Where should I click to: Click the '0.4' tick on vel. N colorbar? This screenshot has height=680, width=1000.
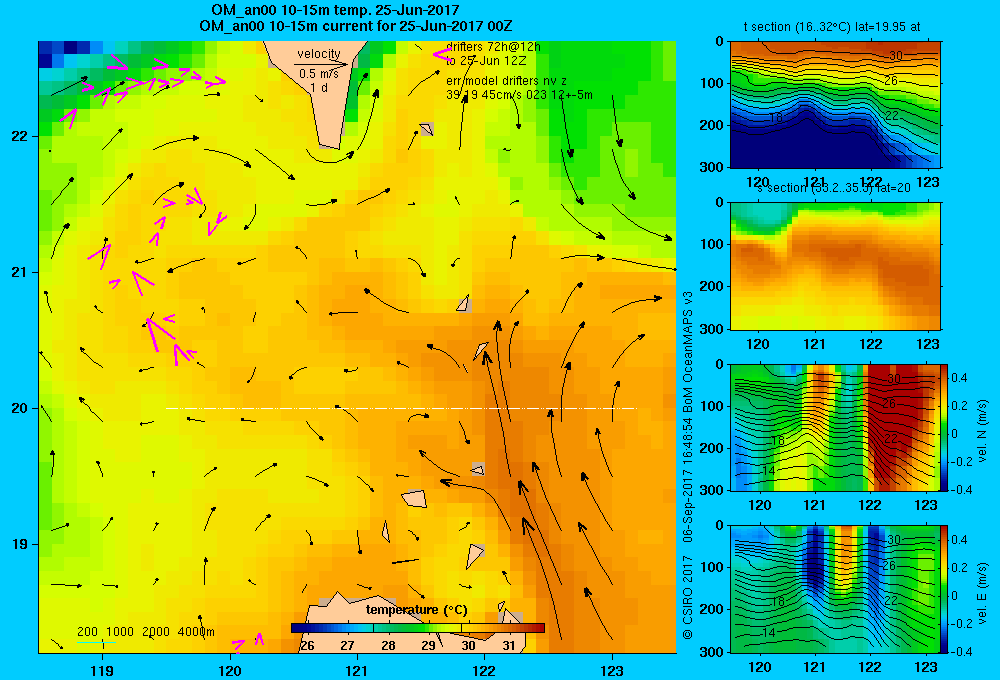(x=959, y=378)
